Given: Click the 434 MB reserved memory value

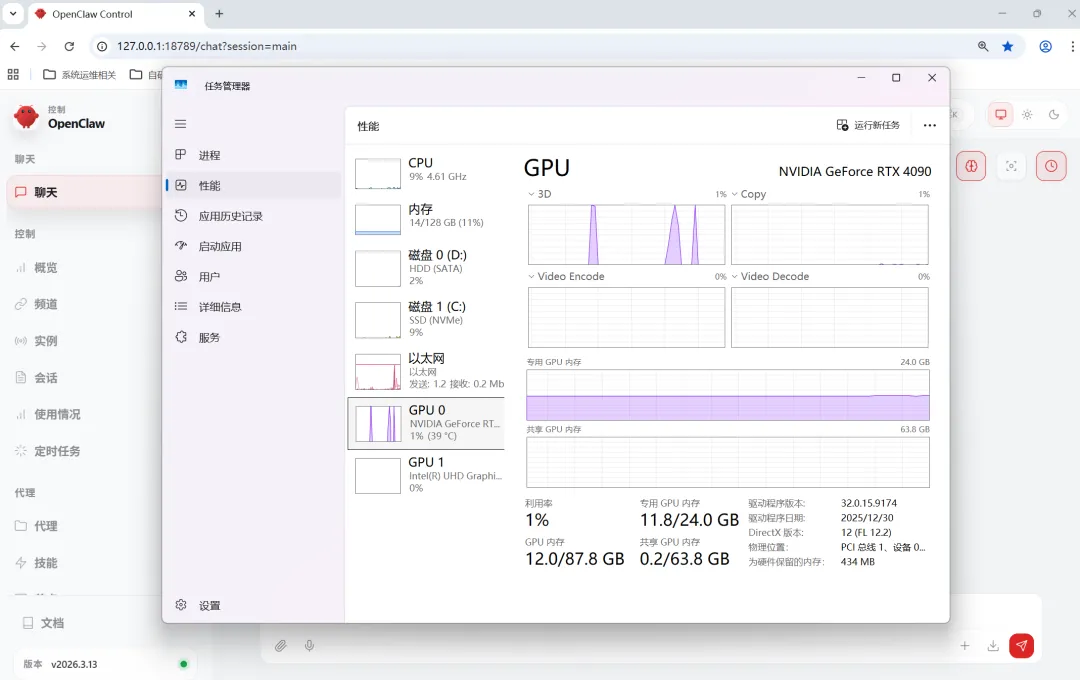Looking at the screenshot, I should (858, 561).
